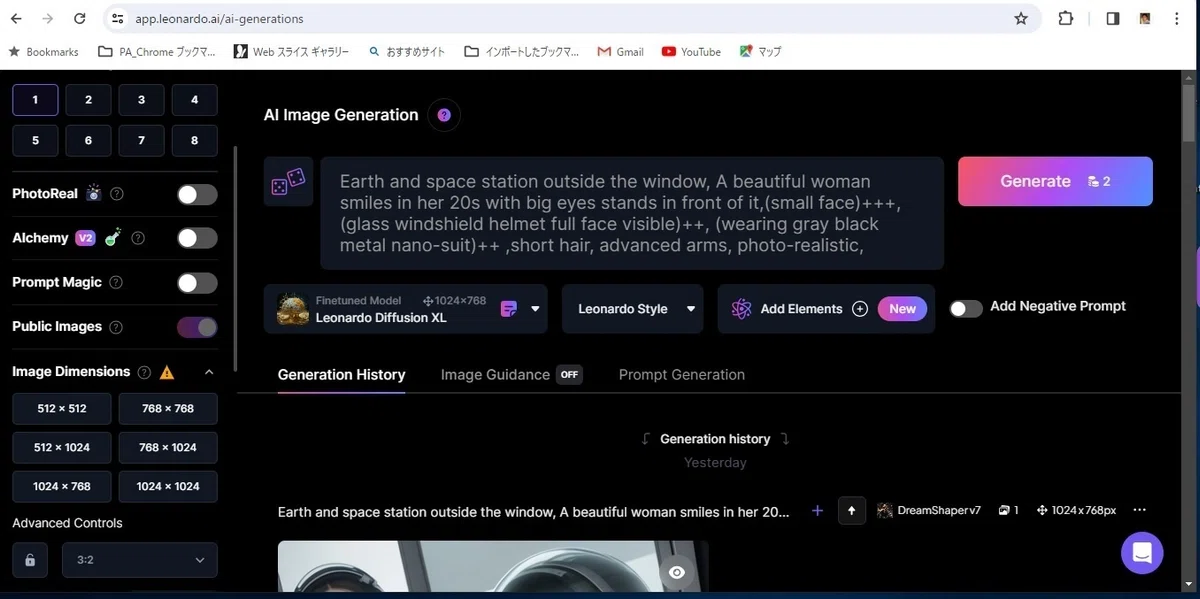The width and height of the screenshot is (1200, 599).
Task: Open the 3:2 aspect ratio dropdown
Action: click(140, 560)
